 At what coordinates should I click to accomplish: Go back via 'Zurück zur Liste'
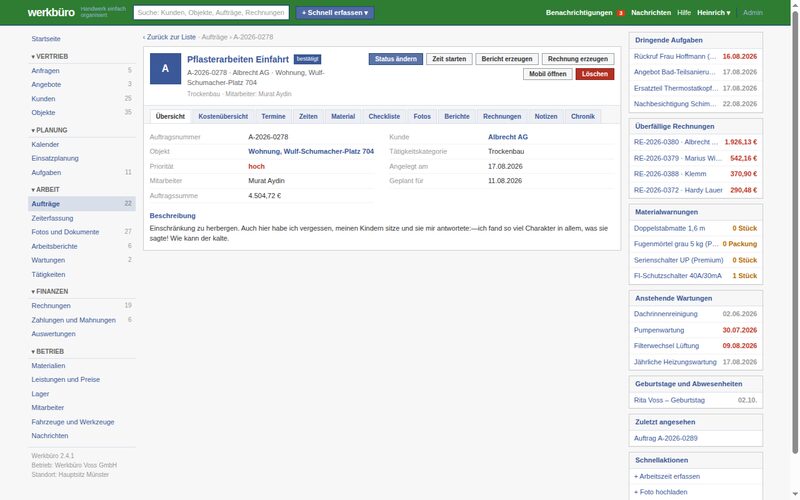pos(169,37)
